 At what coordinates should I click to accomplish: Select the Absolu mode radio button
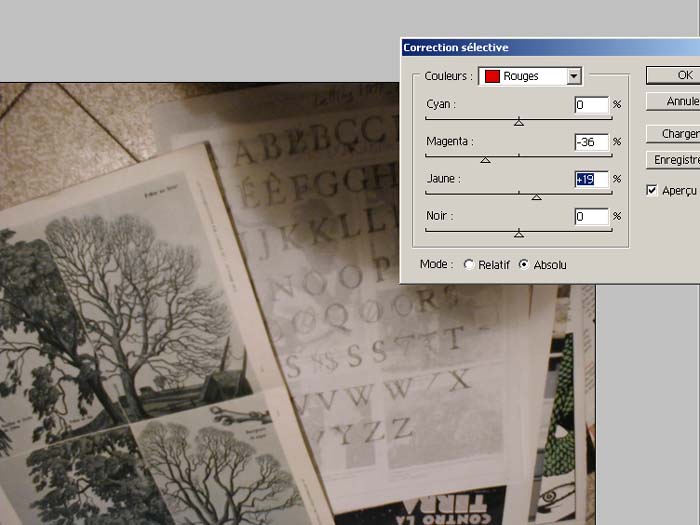(524, 265)
